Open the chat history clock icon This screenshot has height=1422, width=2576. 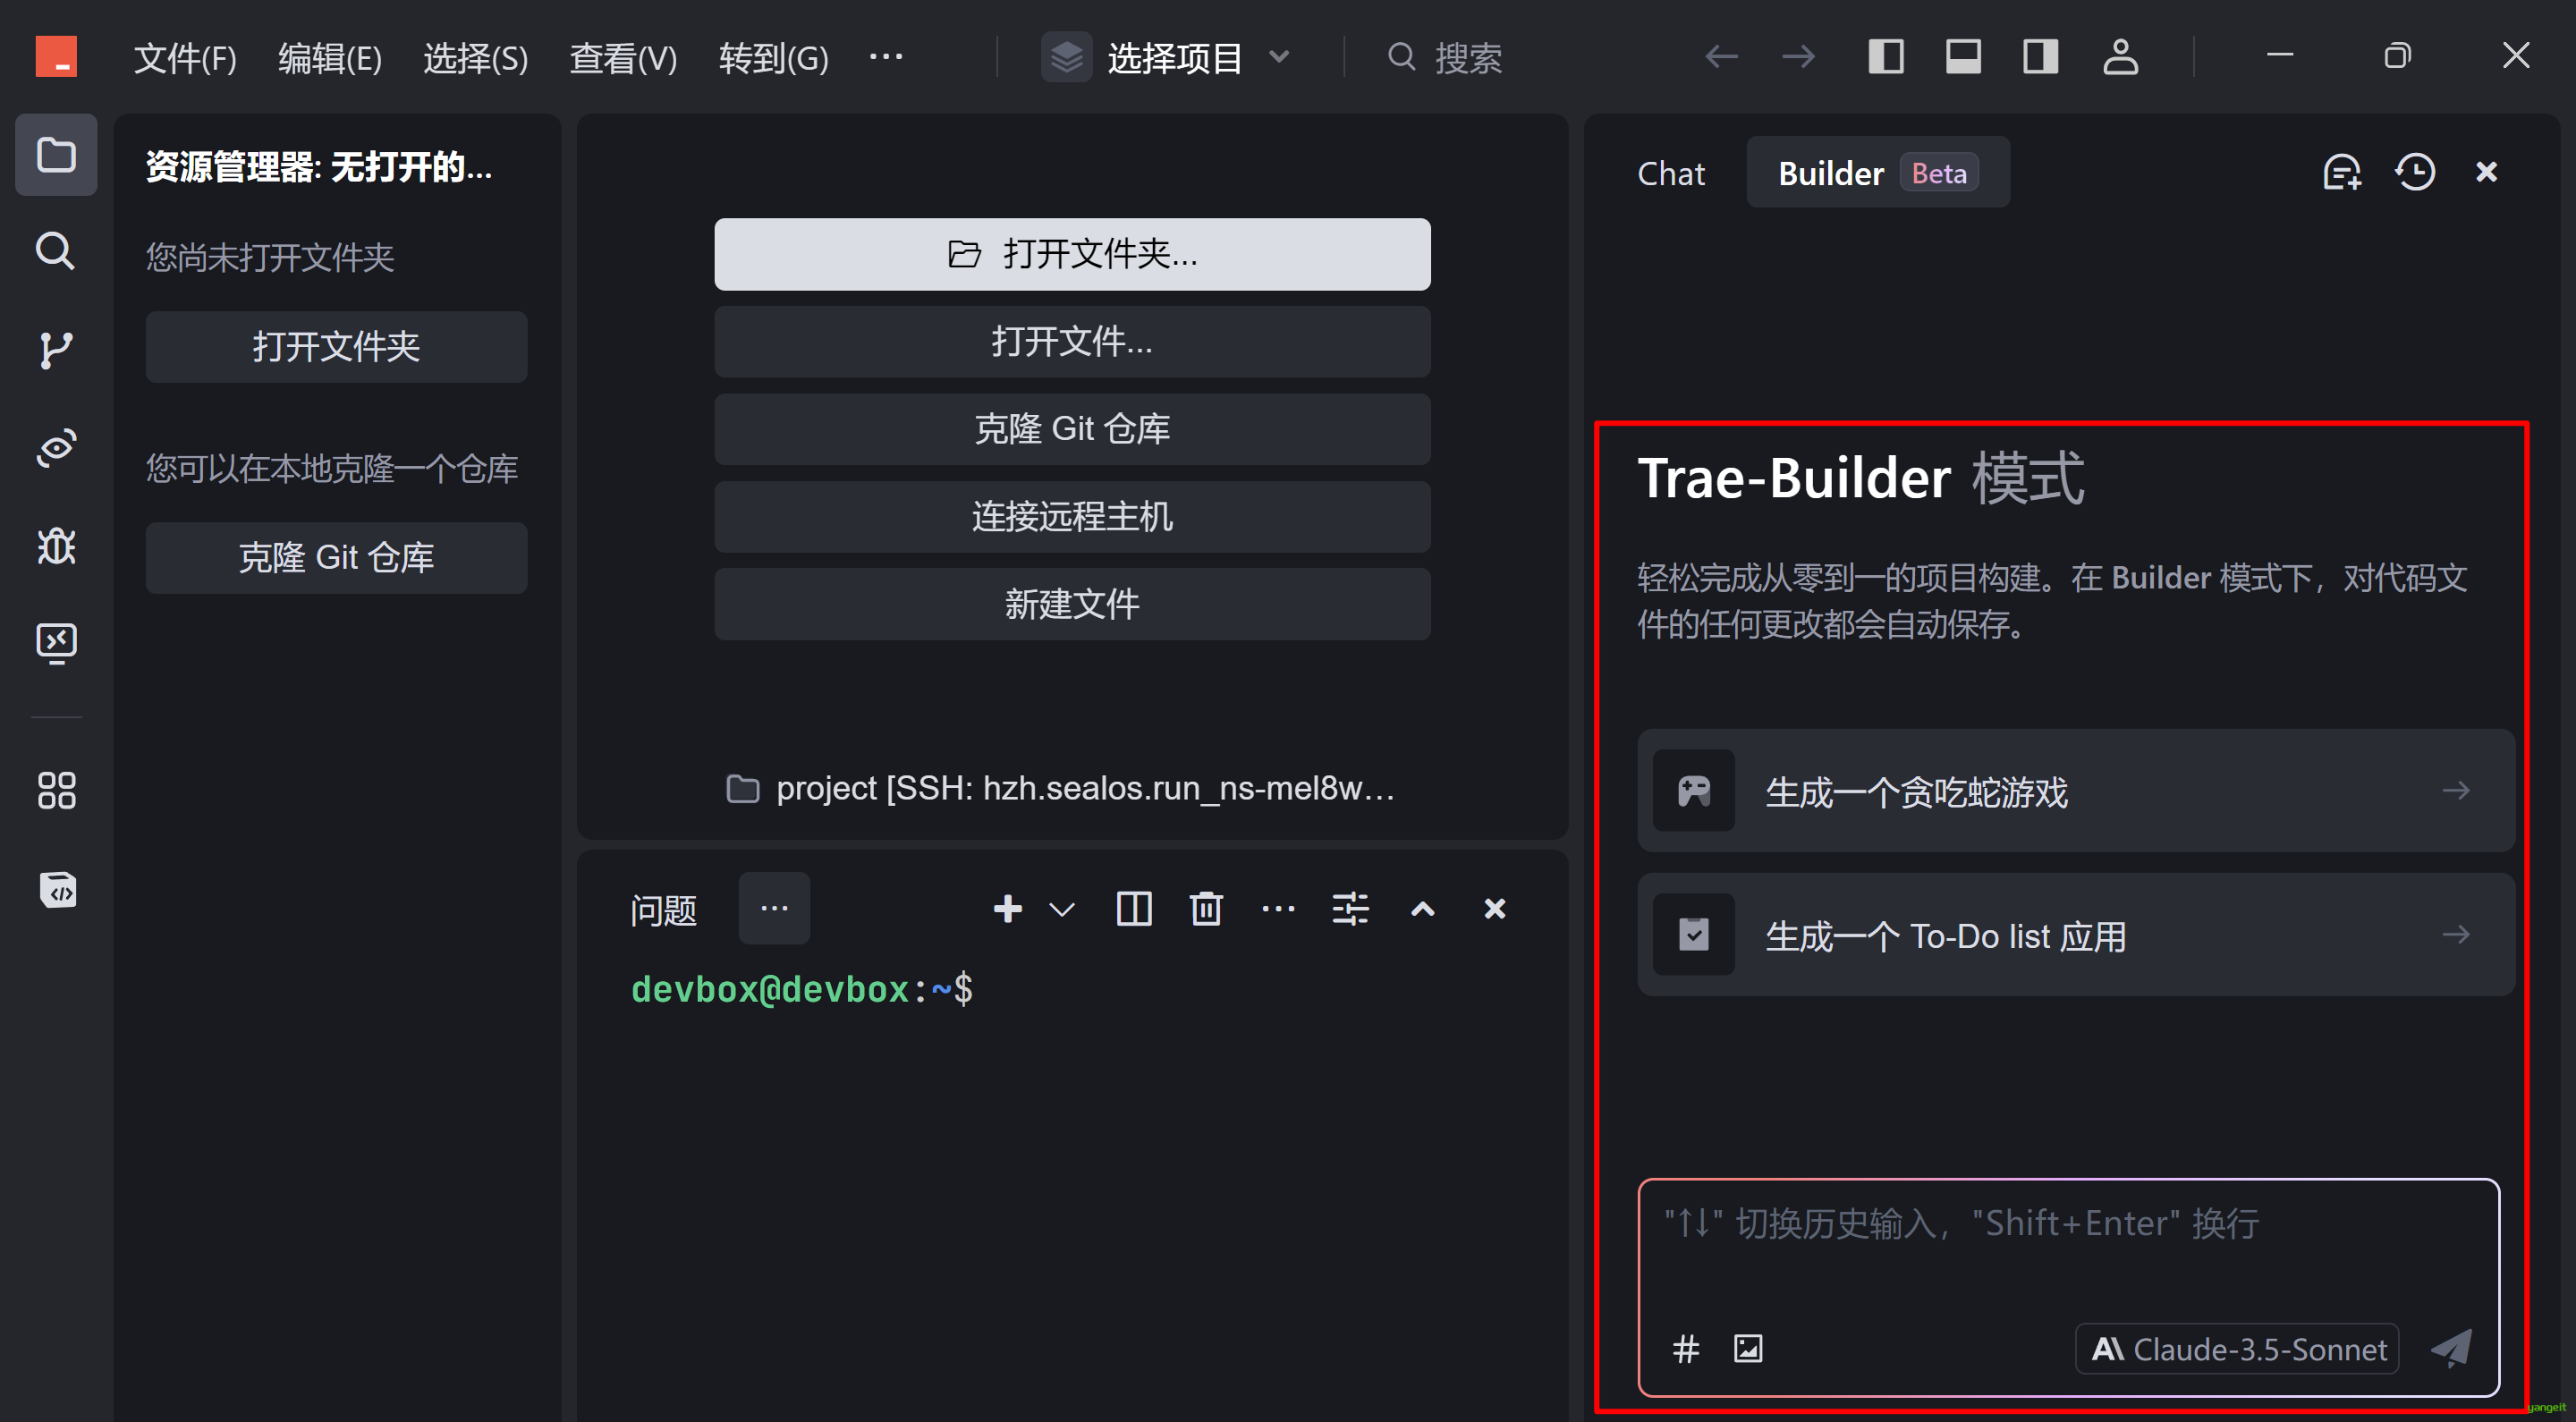tap(2415, 172)
